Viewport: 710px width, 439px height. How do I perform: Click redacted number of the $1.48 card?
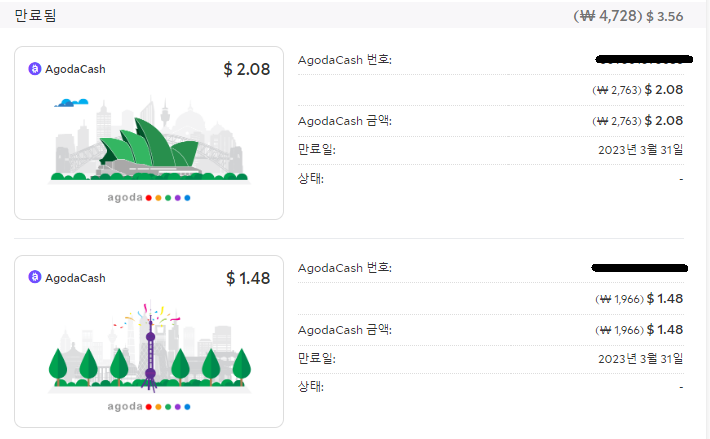coord(640,268)
